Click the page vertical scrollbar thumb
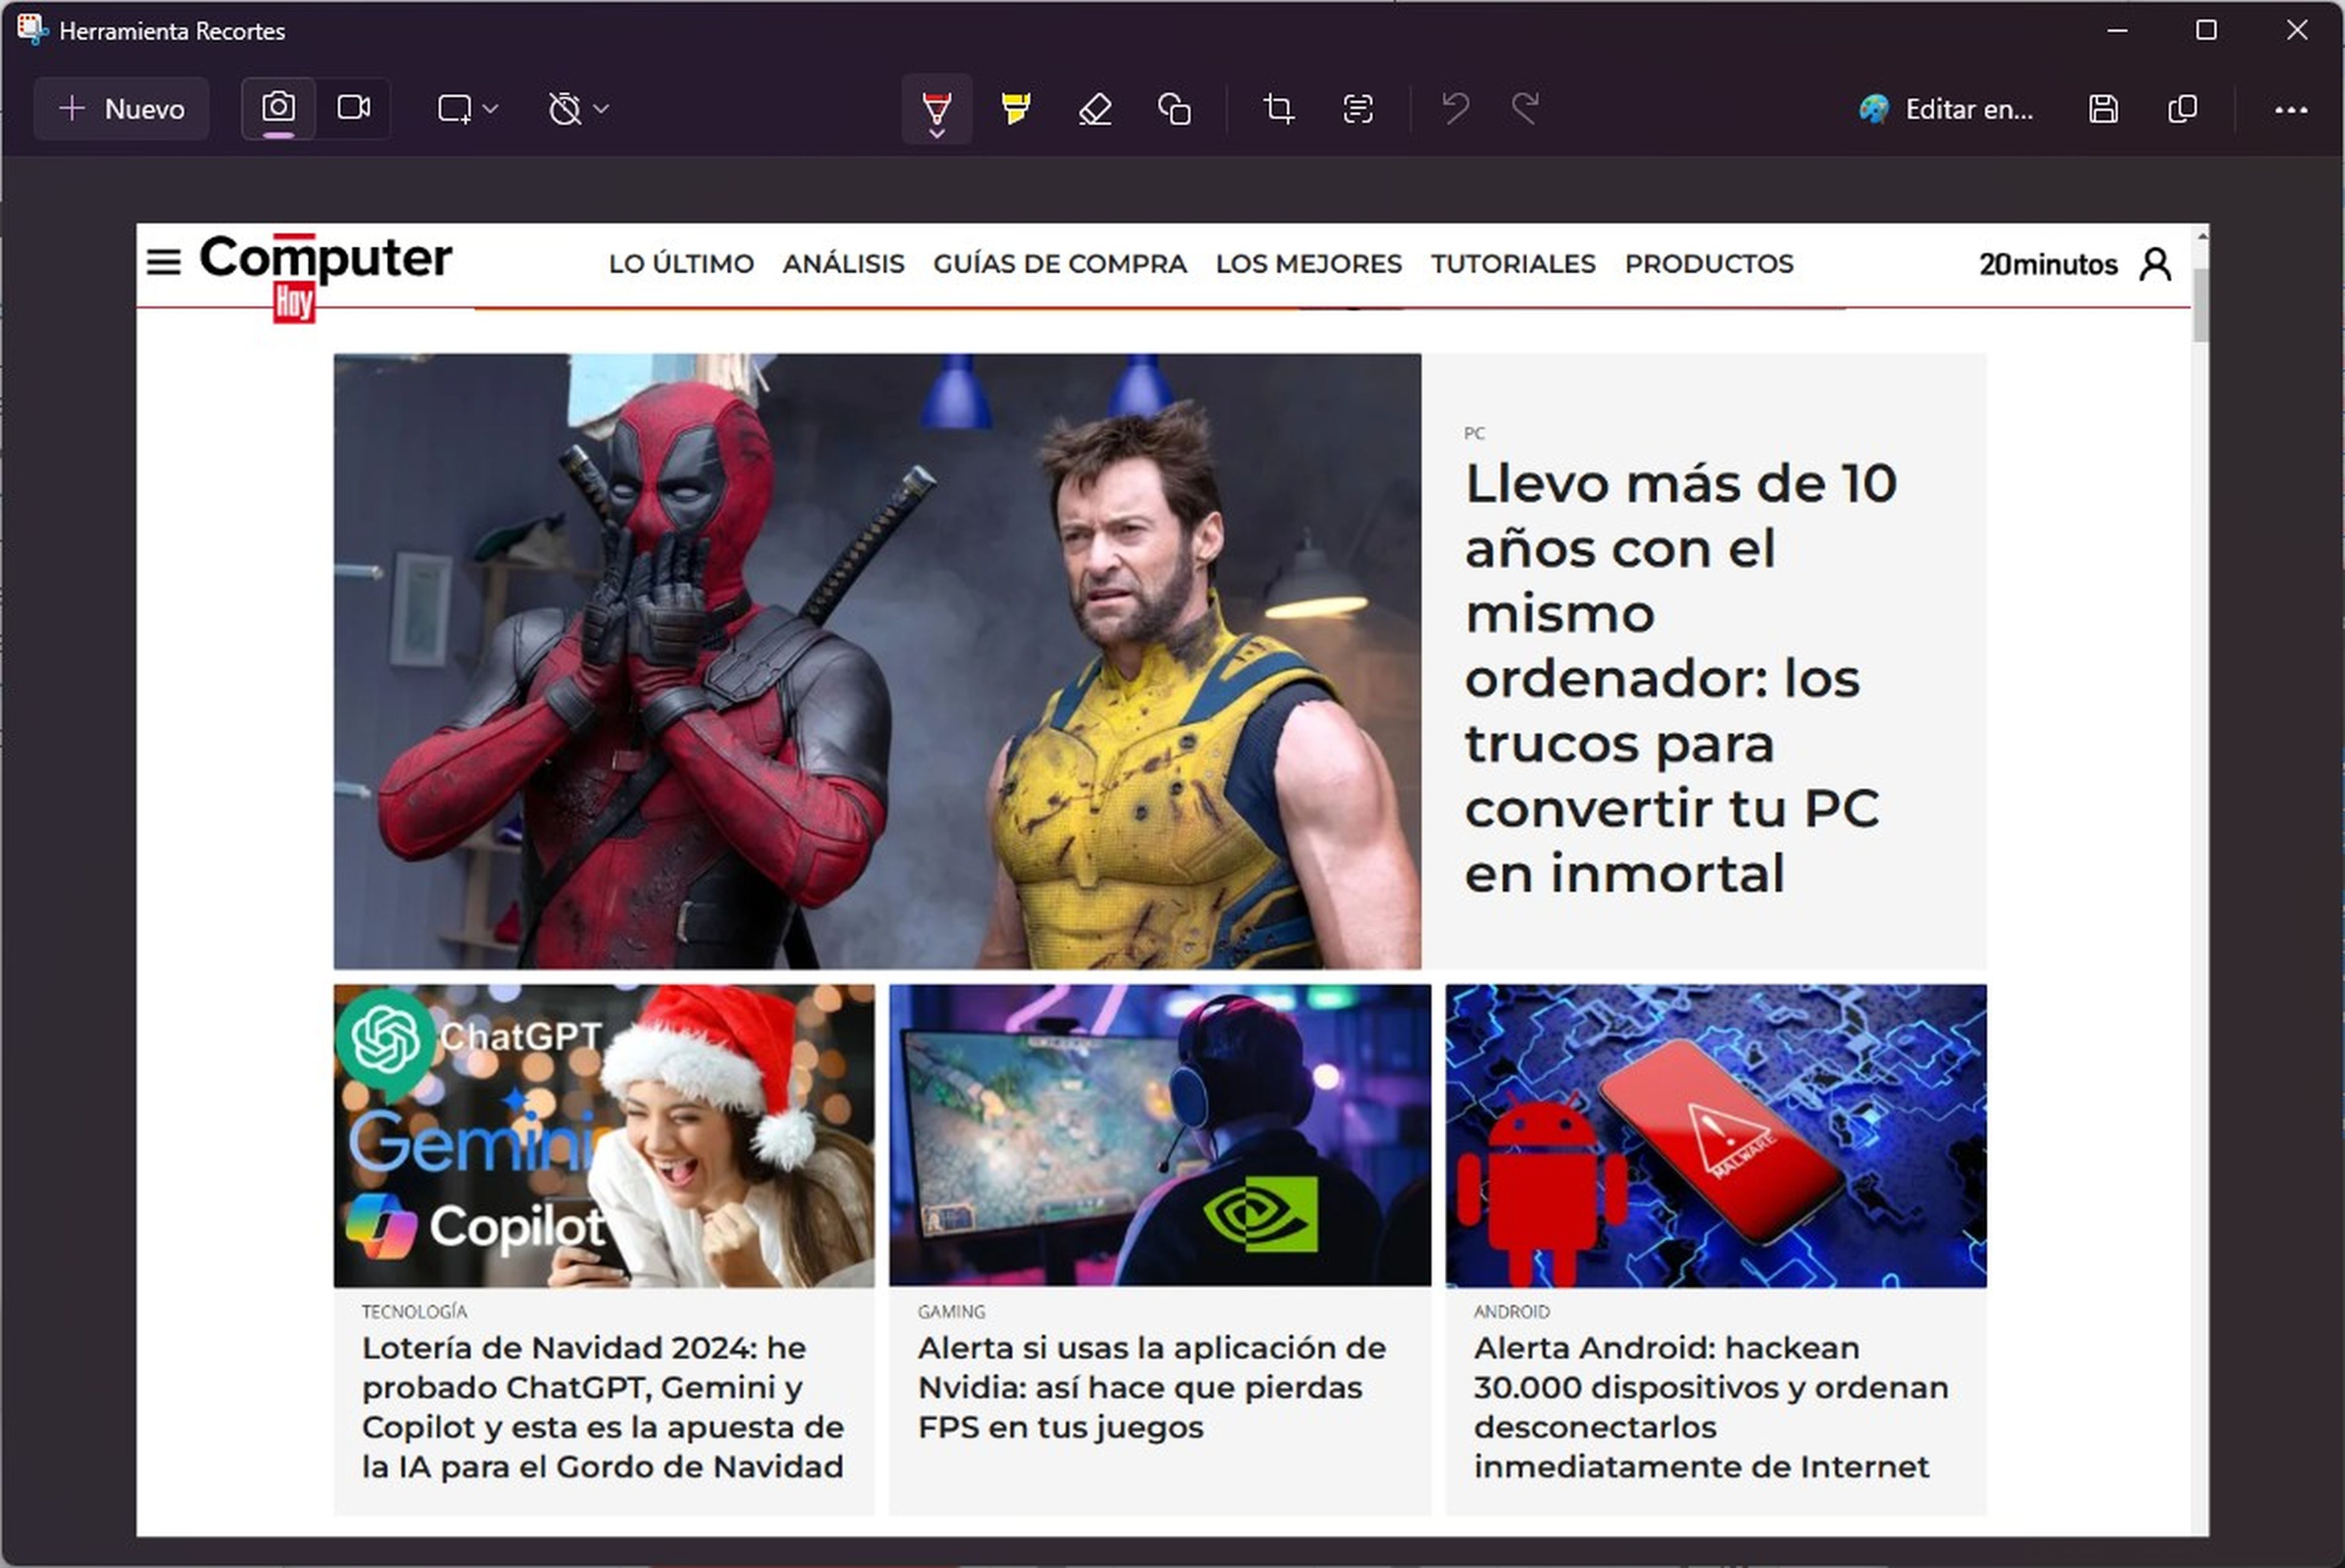This screenshot has height=1568, width=2345. tap(2201, 305)
